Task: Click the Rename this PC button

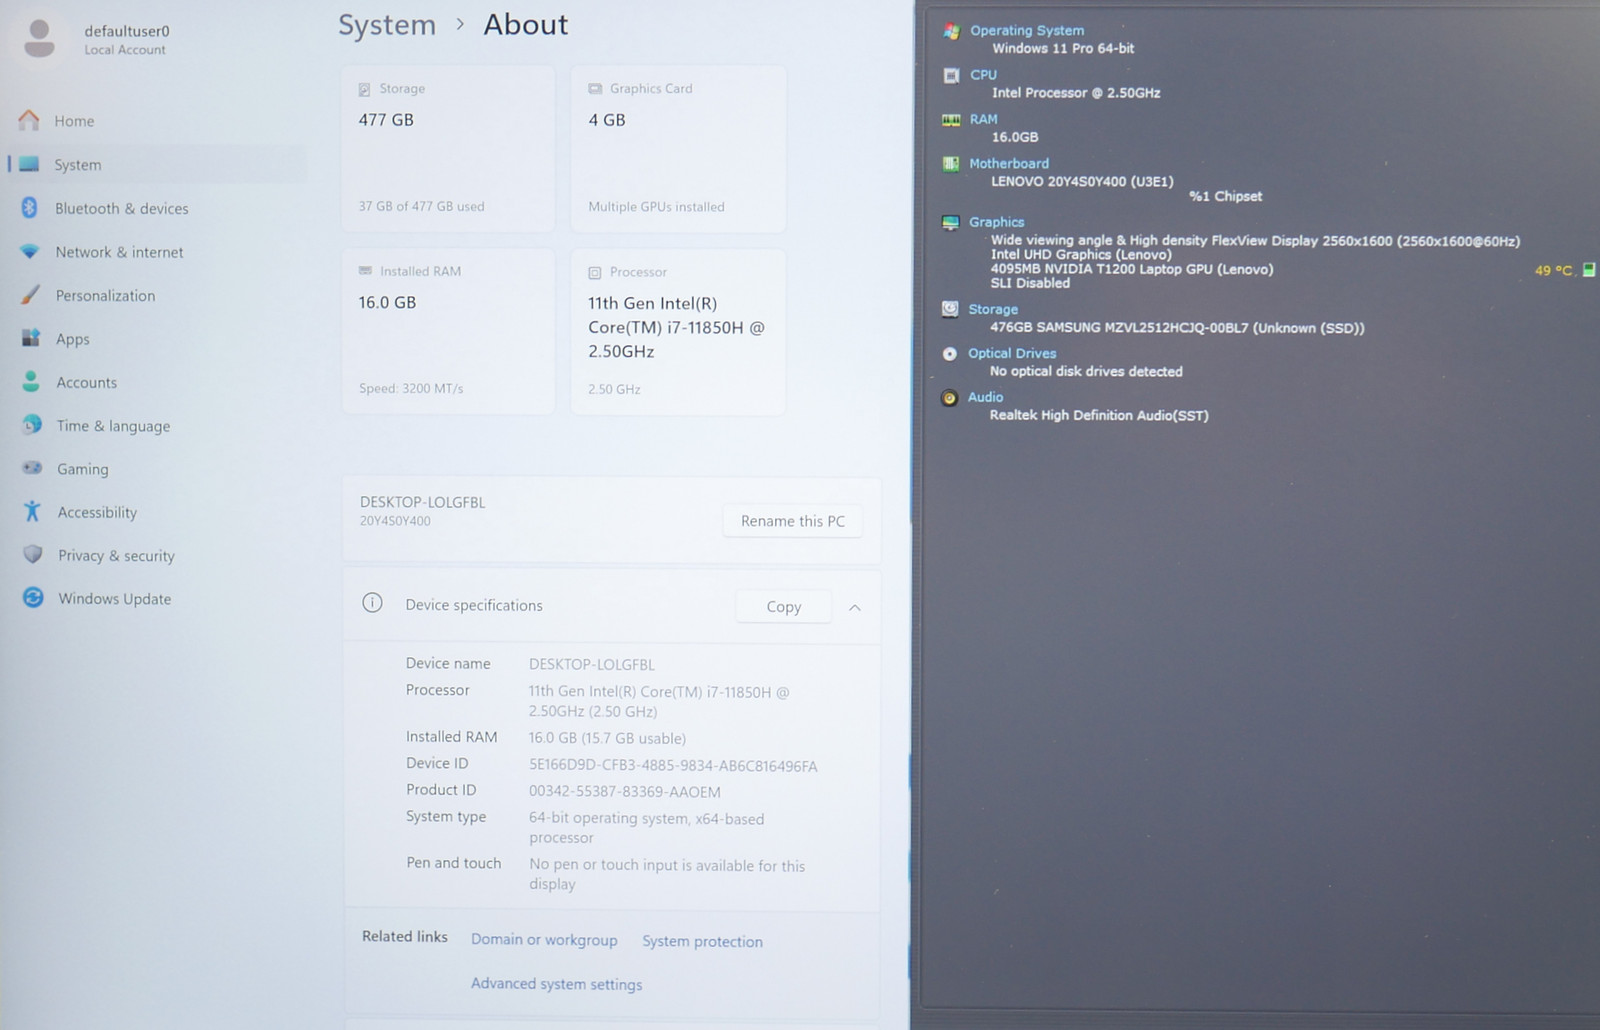Action: (x=792, y=521)
